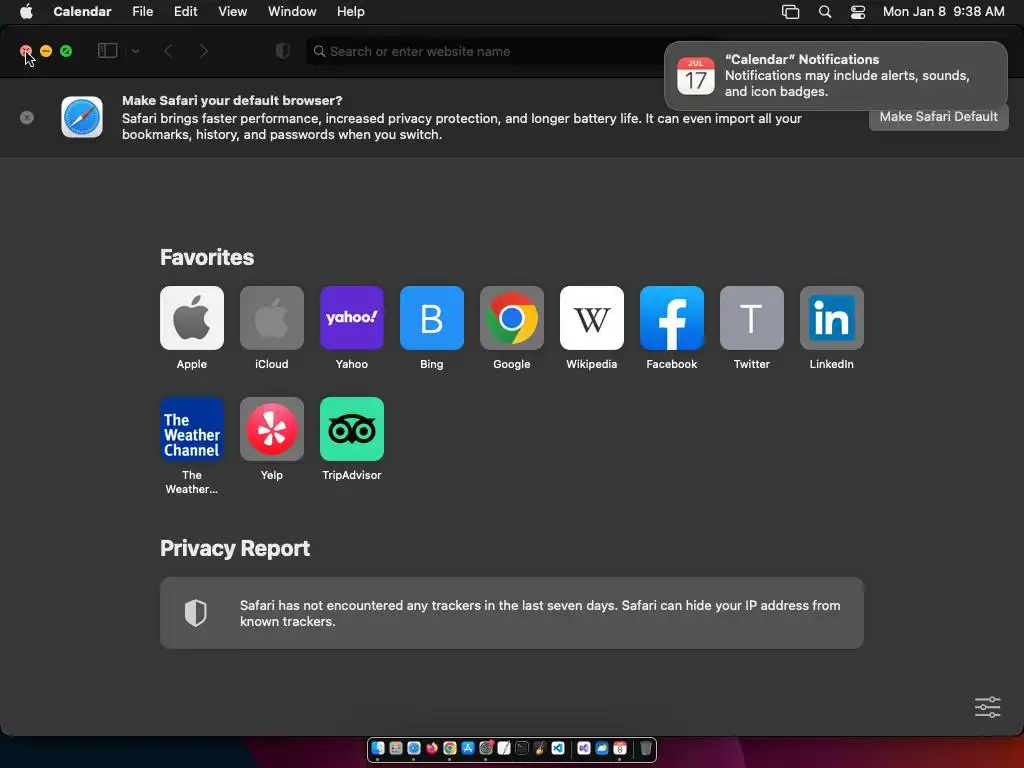Open the Yahoo favorite

(351, 318)
